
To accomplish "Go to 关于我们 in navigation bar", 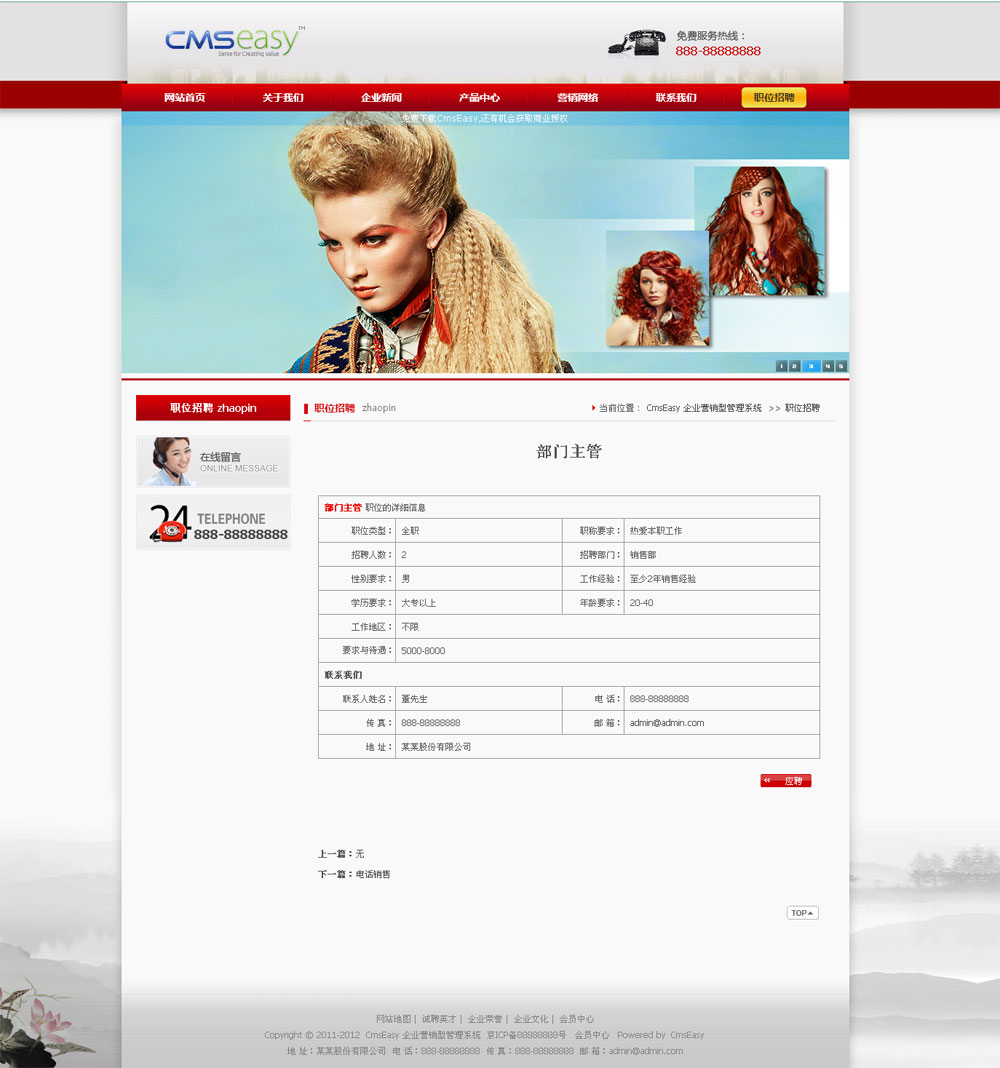I will pyautogui.click(x=283, y=98).
